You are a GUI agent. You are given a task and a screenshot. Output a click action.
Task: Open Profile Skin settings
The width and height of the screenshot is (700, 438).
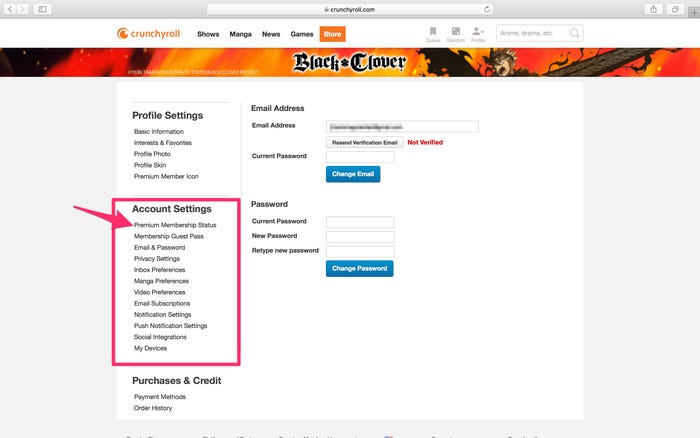[x=150, y=165]
